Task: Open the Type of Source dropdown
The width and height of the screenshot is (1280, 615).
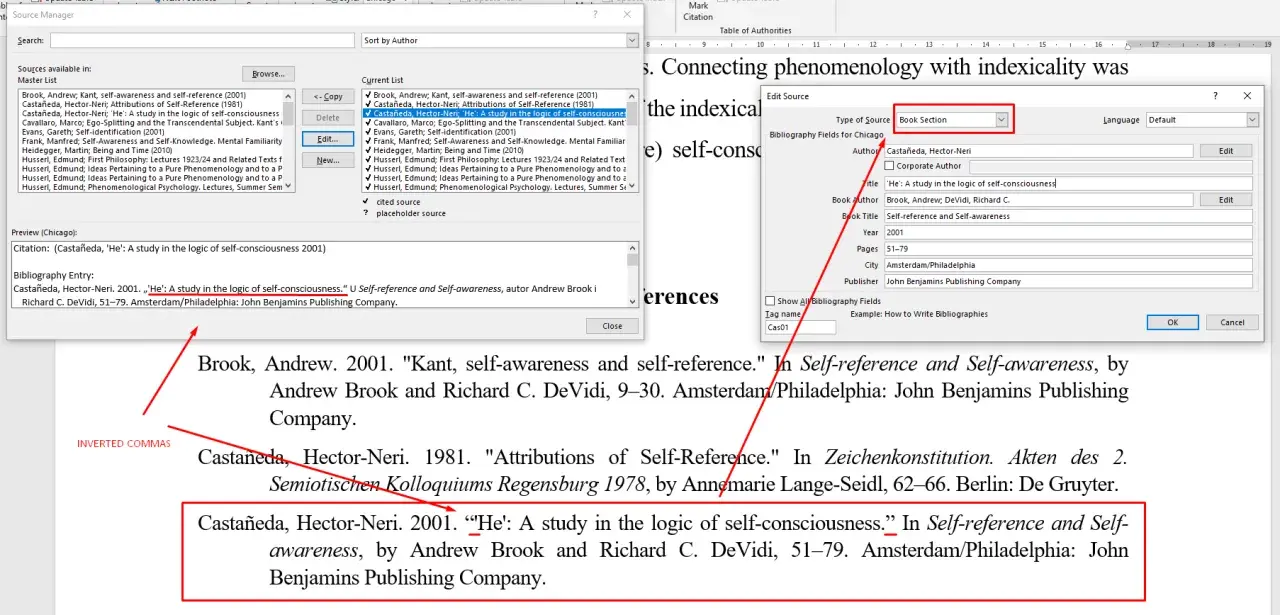Action: (x=1001, y=120)
